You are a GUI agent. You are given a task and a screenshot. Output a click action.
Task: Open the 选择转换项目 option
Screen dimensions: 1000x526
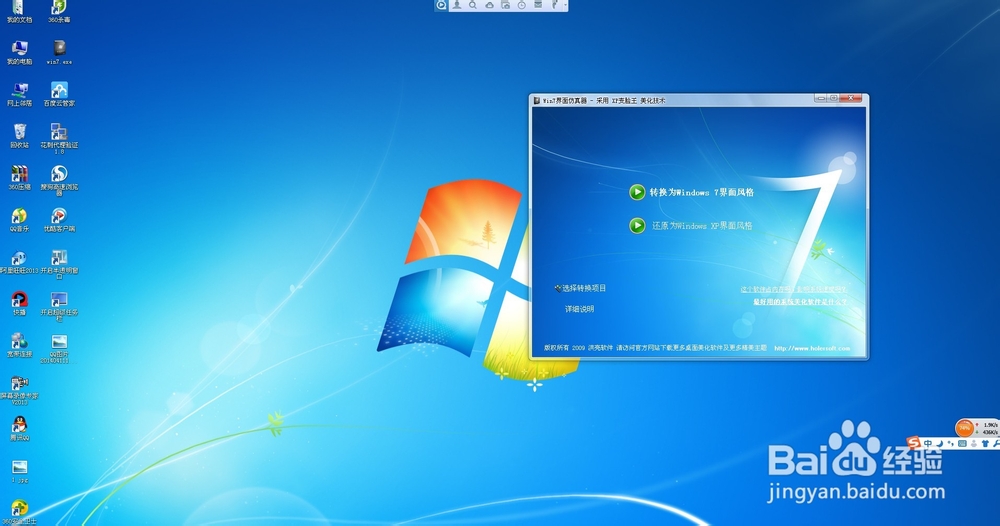(x=580, y=288)
